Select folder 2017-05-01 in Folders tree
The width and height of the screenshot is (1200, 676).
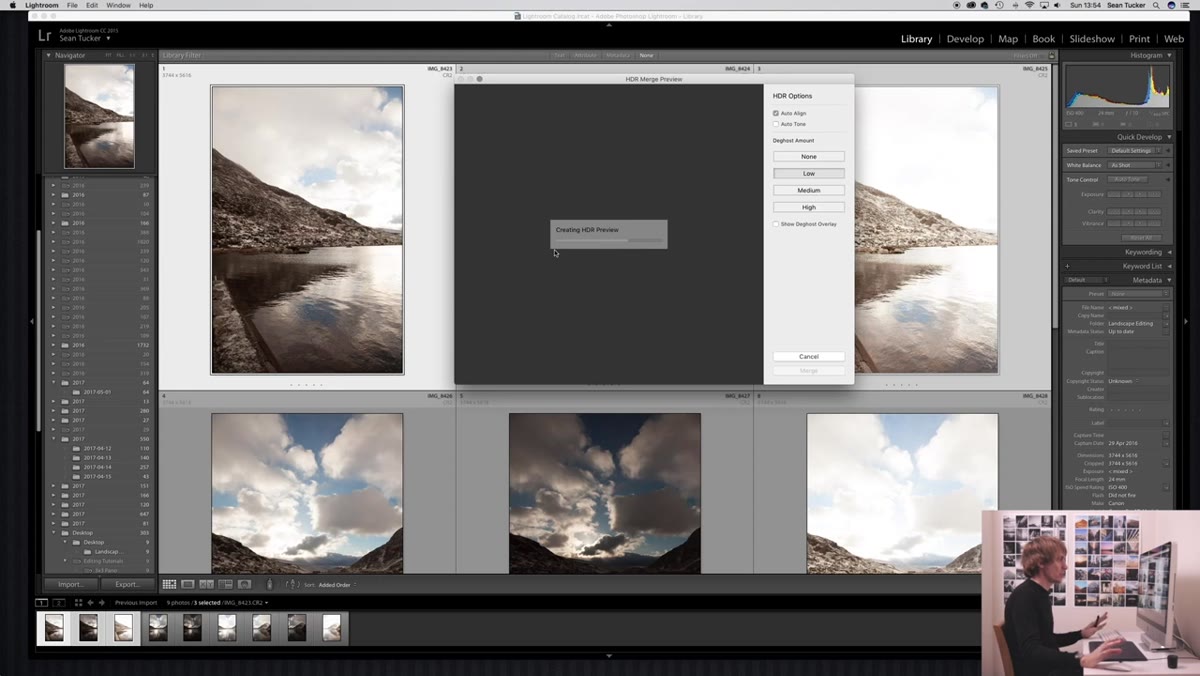[x=96, y=392]
